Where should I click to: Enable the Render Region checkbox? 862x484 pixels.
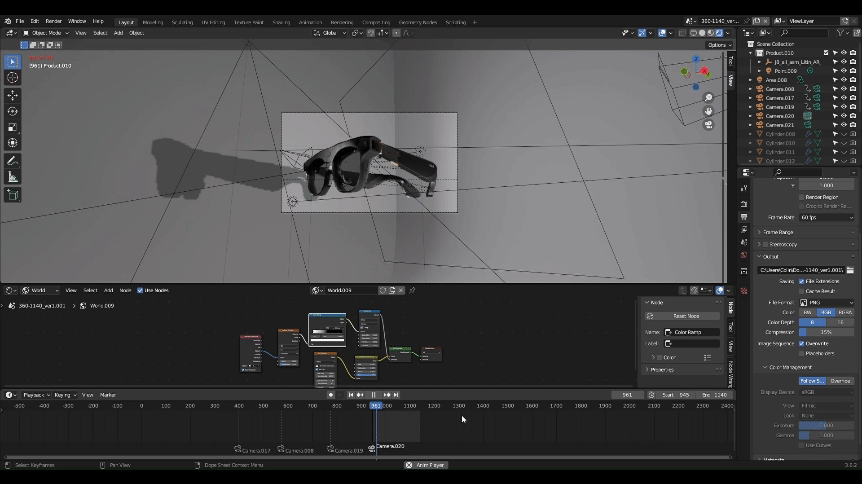pos(802,197)
